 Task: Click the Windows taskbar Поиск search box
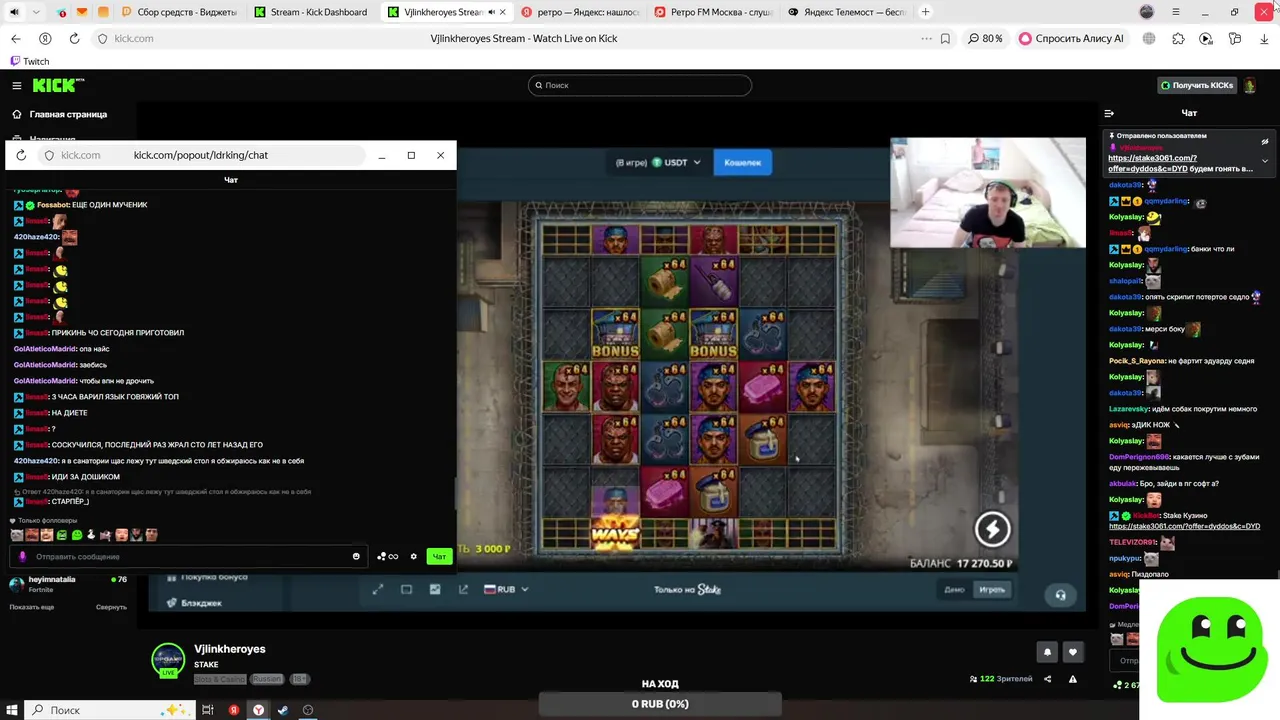110,710
